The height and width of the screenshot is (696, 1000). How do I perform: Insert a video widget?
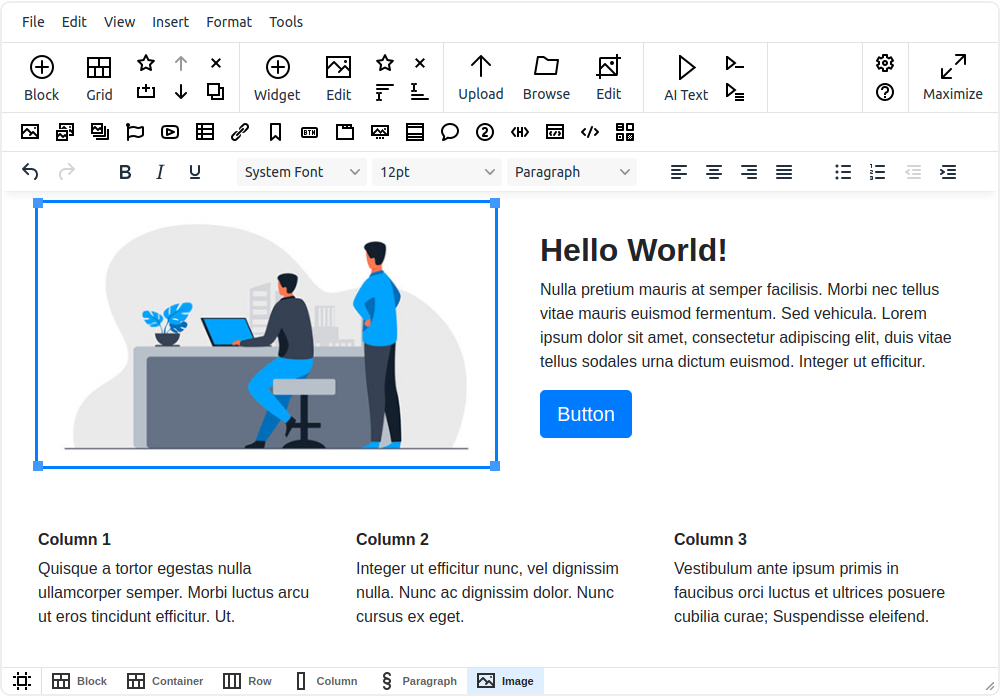click(170, 132)
